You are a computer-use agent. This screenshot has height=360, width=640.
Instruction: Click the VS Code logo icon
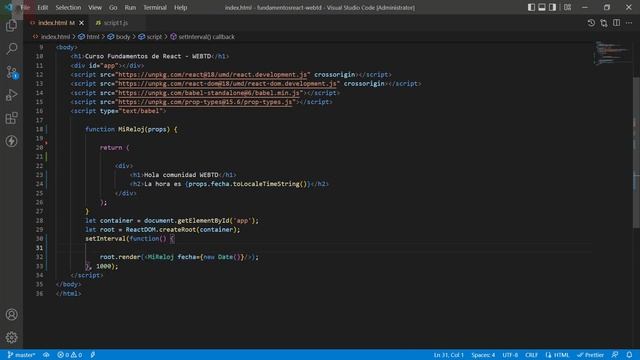tap(9, 7)
